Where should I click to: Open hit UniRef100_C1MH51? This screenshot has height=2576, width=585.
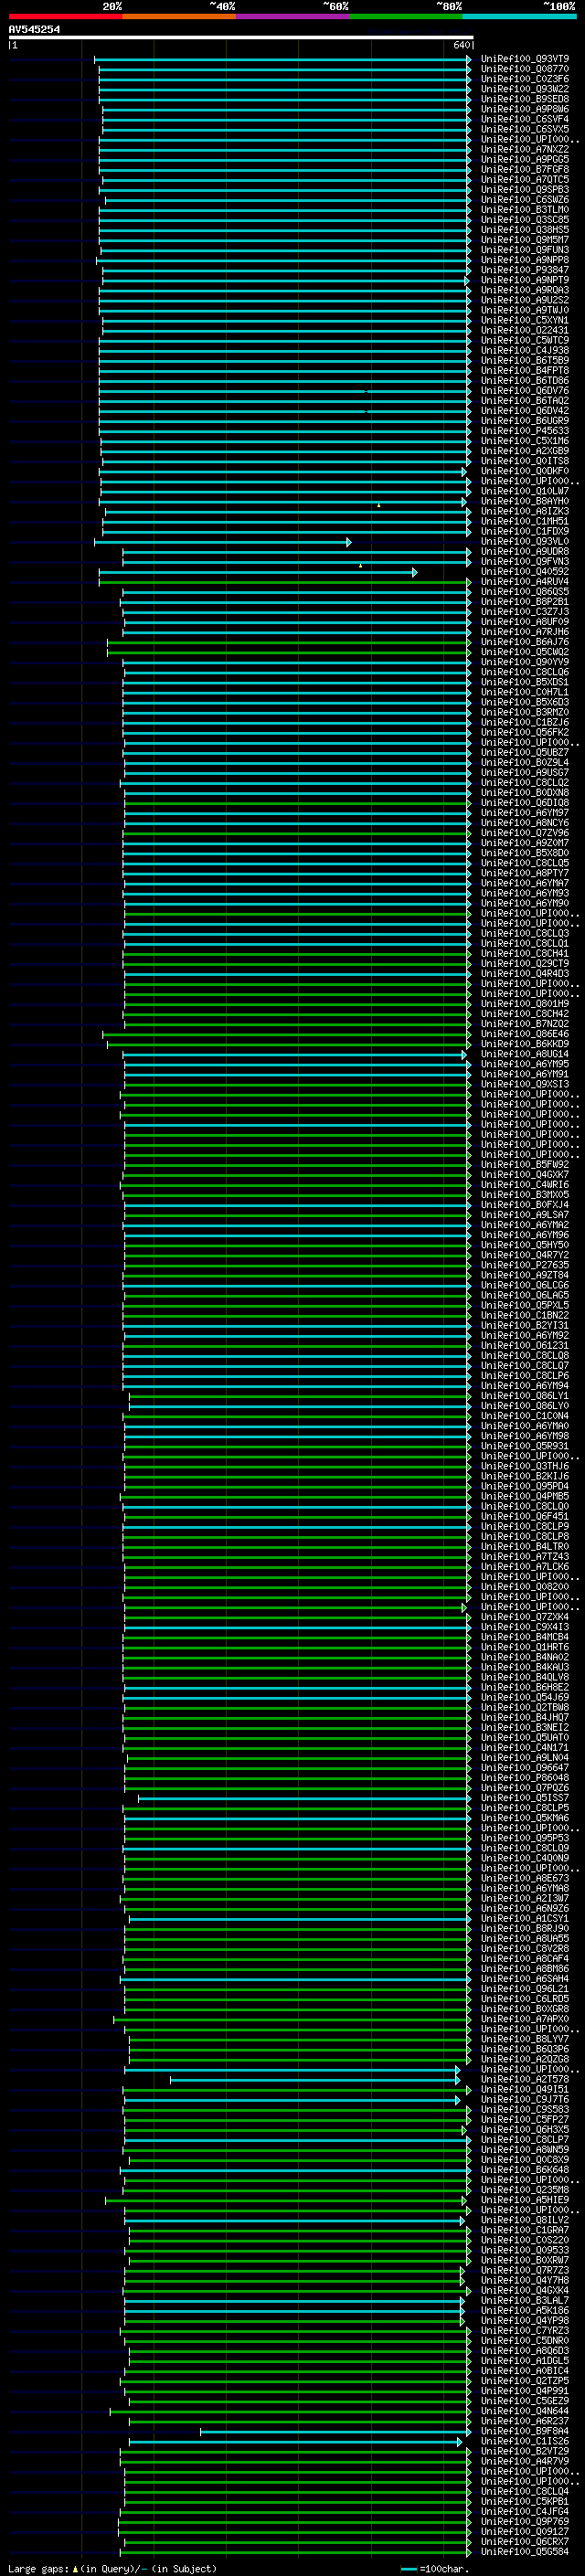click(525, 521)
